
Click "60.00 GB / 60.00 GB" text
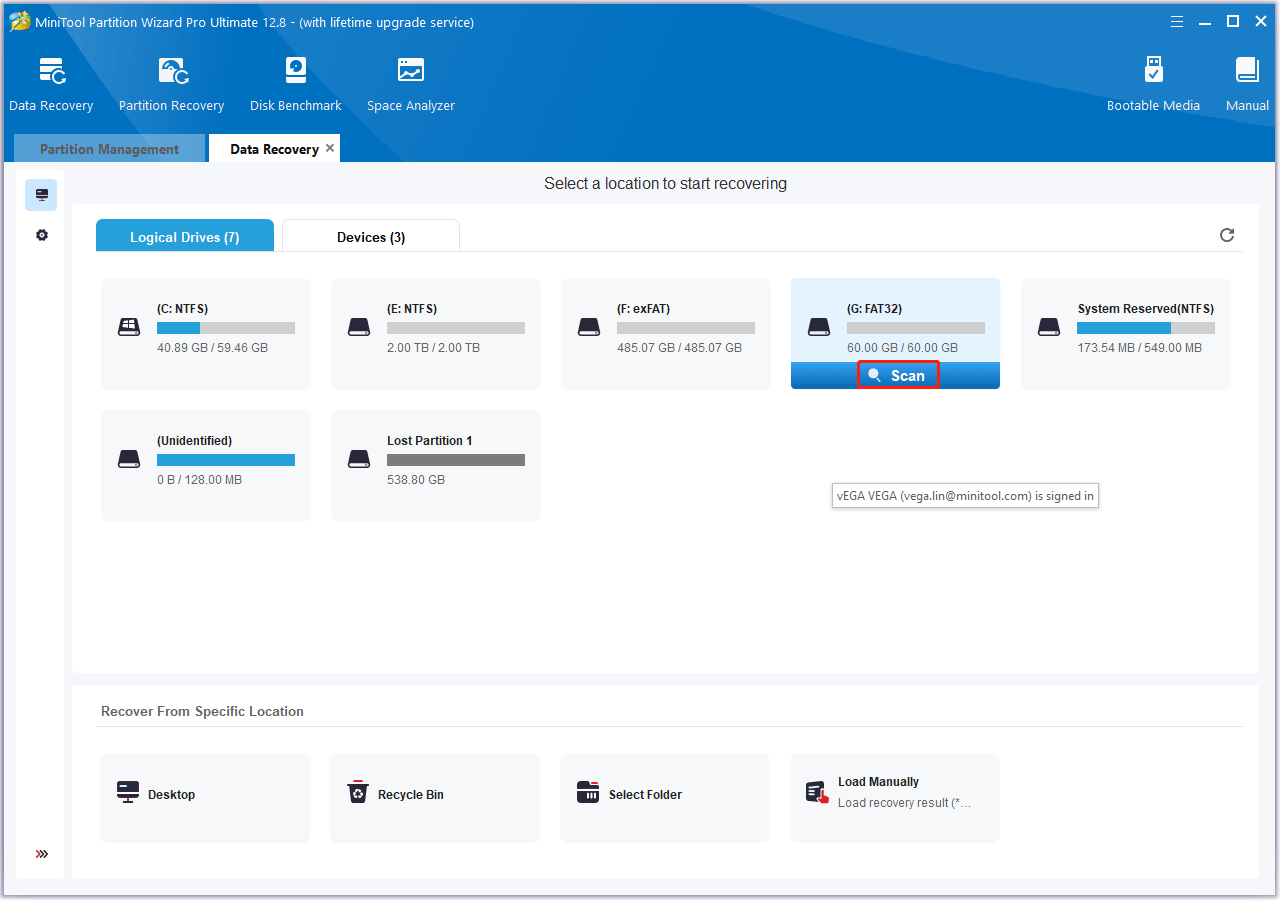coord(902,348)
